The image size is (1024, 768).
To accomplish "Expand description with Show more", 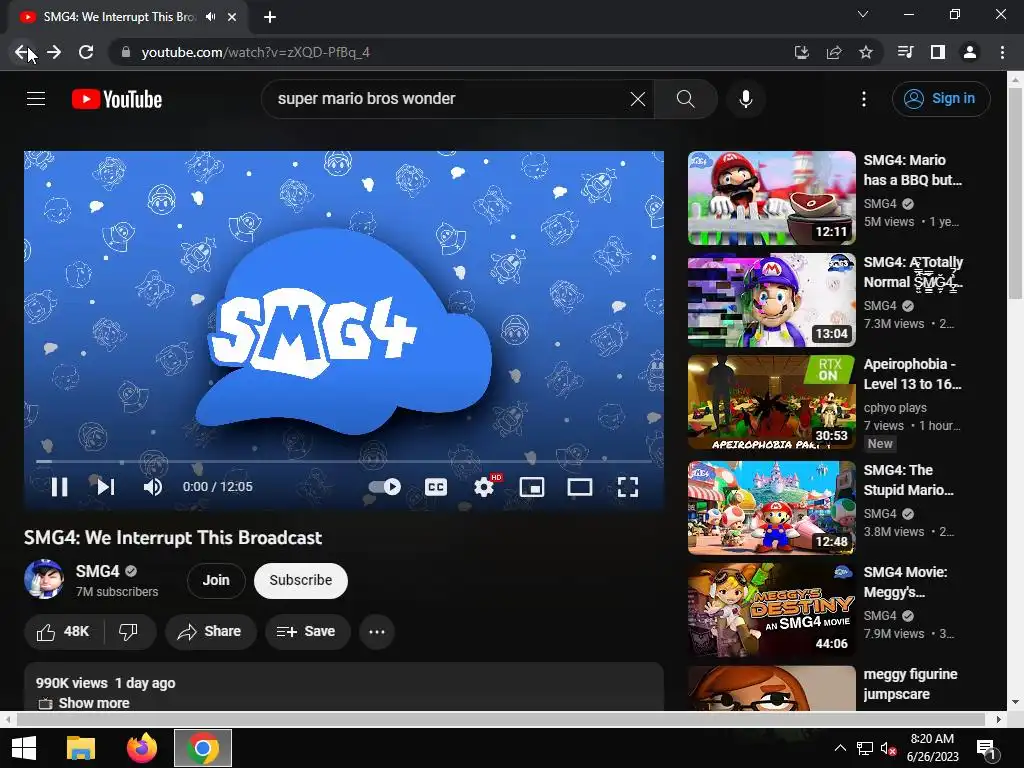I will (94, 703).
